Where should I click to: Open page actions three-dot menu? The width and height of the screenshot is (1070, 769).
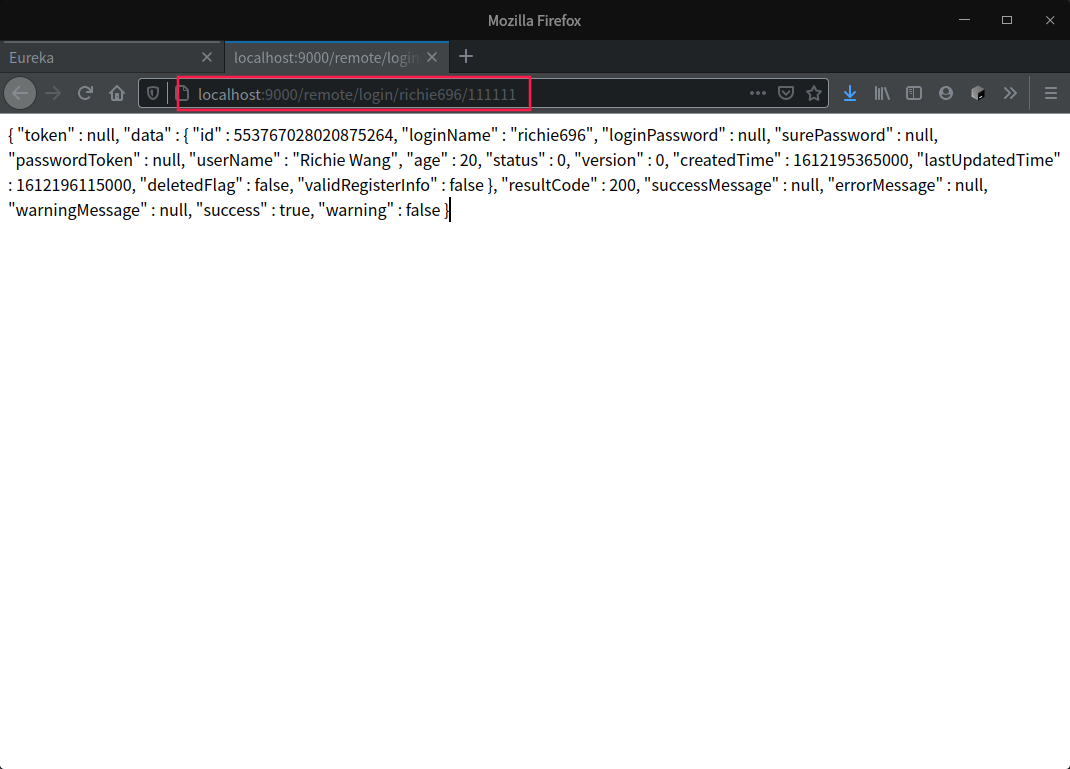[757, 93]
